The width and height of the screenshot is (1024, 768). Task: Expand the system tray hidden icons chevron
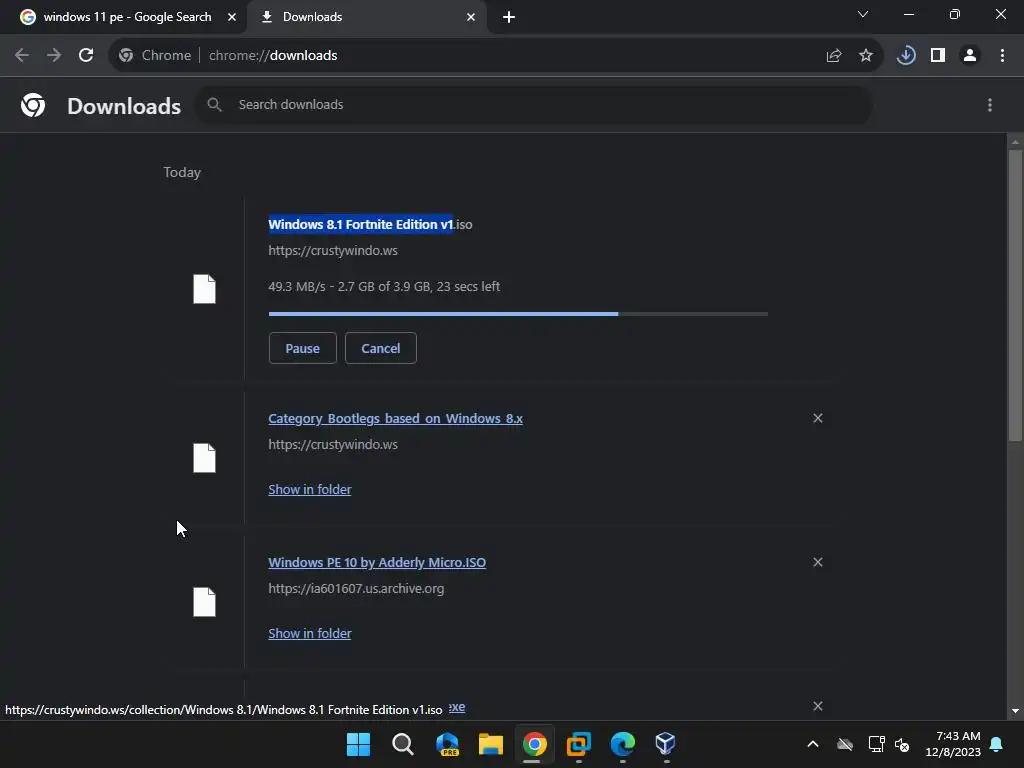pos(813,744)
